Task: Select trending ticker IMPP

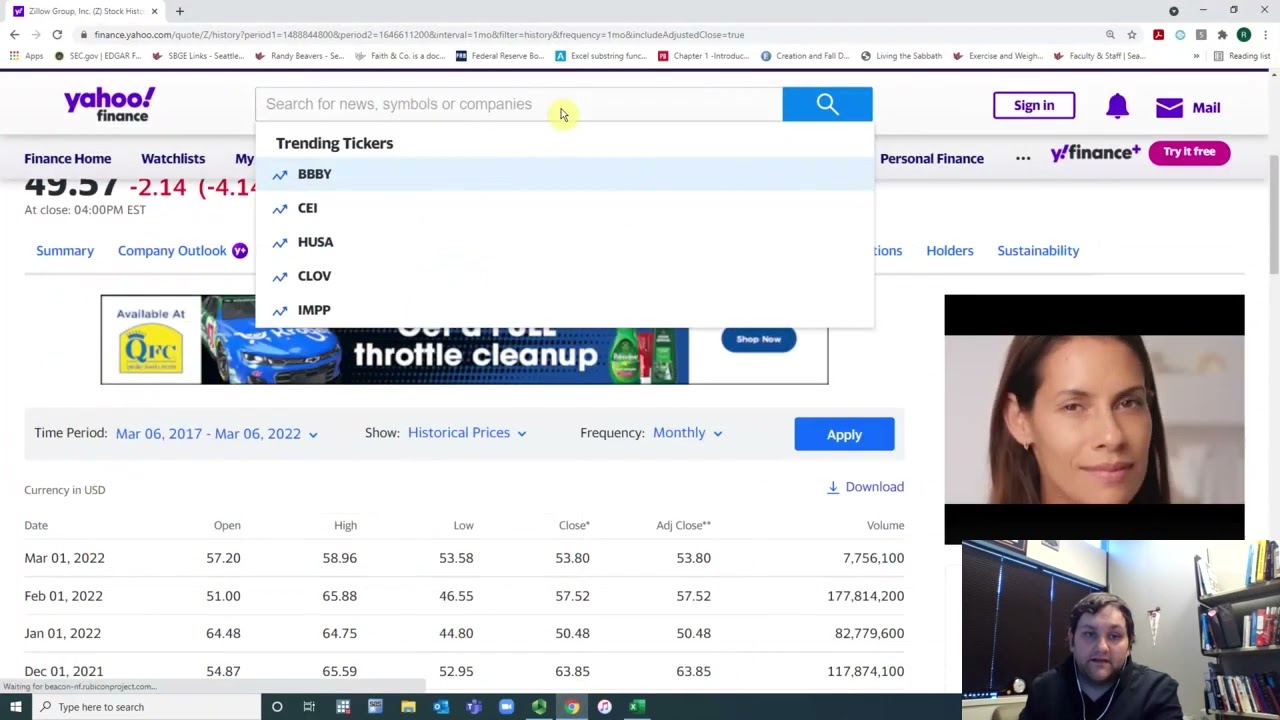Action: click(564, 310)
